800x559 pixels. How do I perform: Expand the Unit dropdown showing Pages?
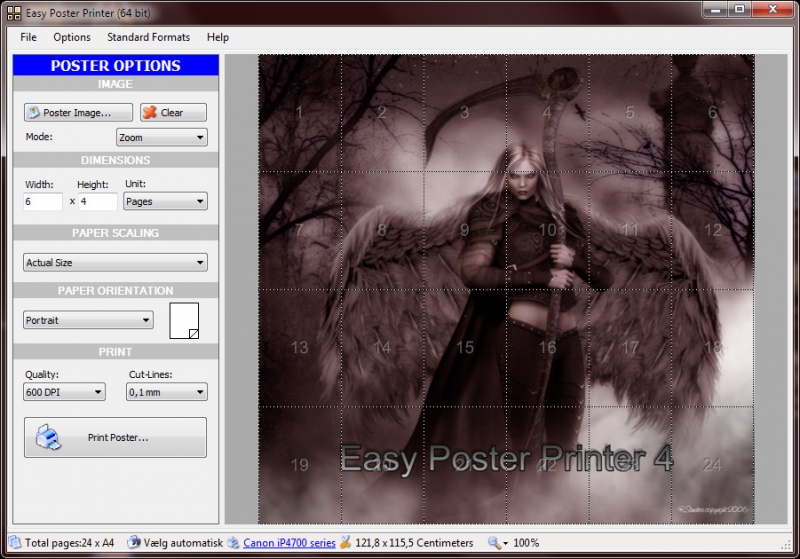tap(165, 201)
